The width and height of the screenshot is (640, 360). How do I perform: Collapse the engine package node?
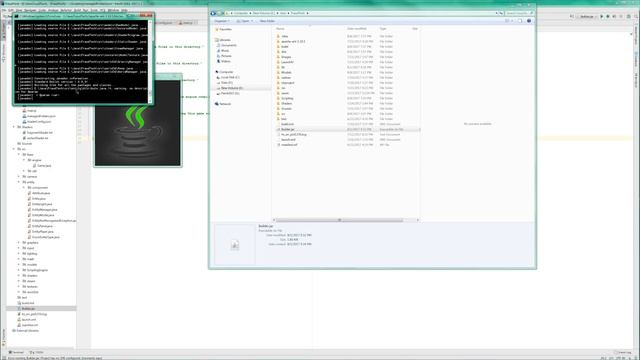coord(24,160)
